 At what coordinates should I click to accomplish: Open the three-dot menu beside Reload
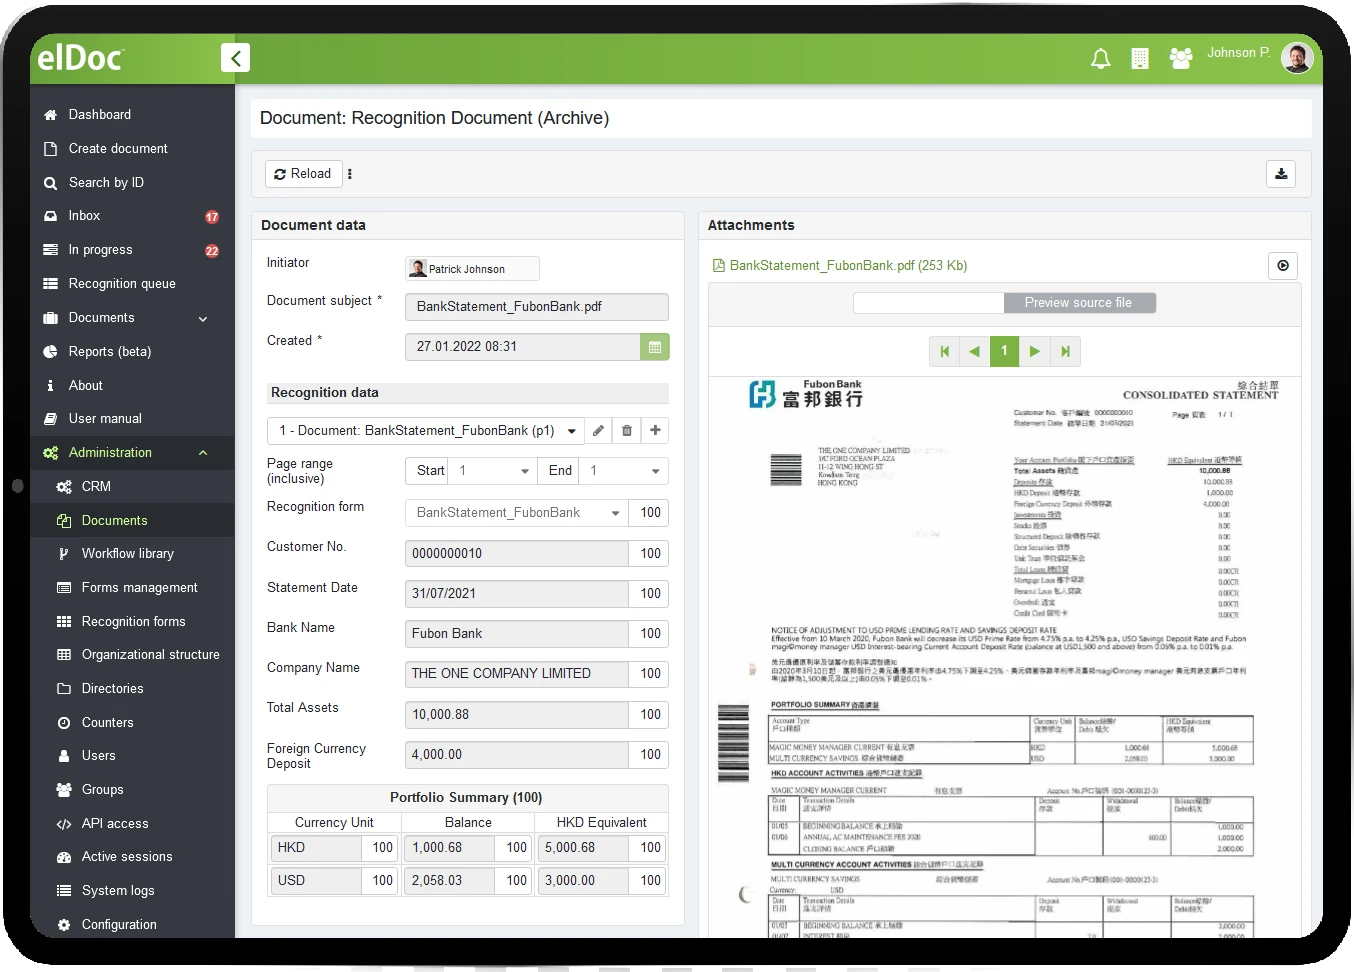(350, 174)
